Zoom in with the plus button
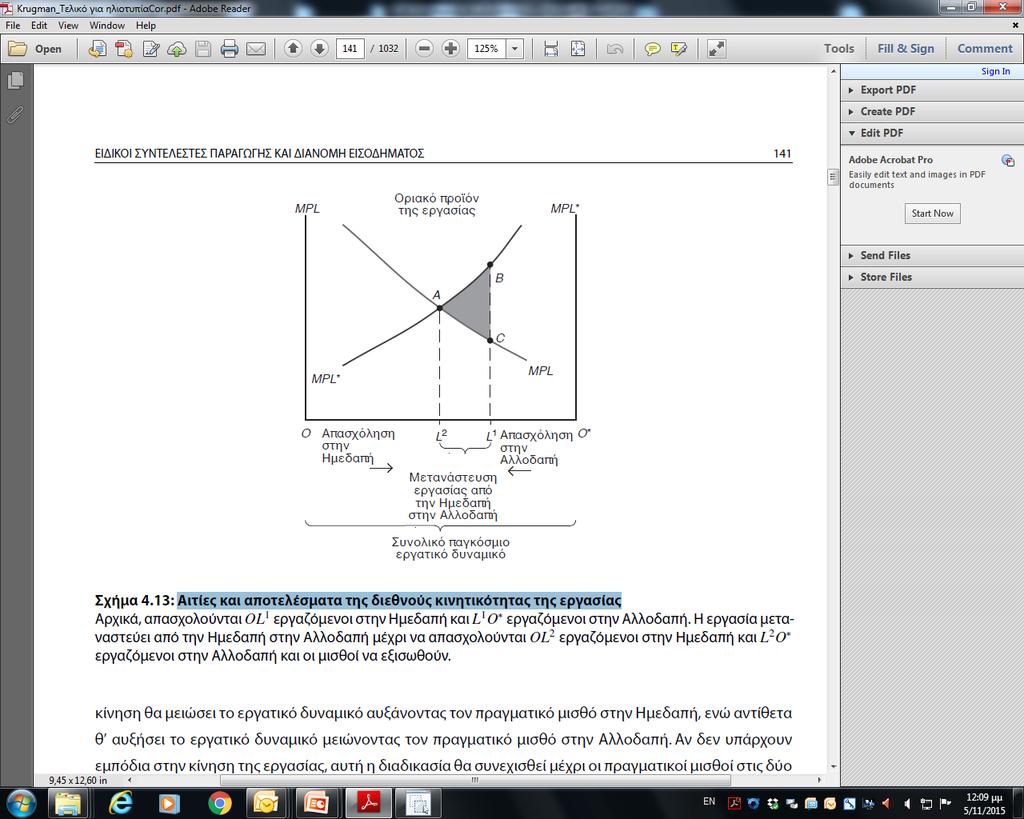This screenshot has width=1024, height=819. (x=451, y=48)
